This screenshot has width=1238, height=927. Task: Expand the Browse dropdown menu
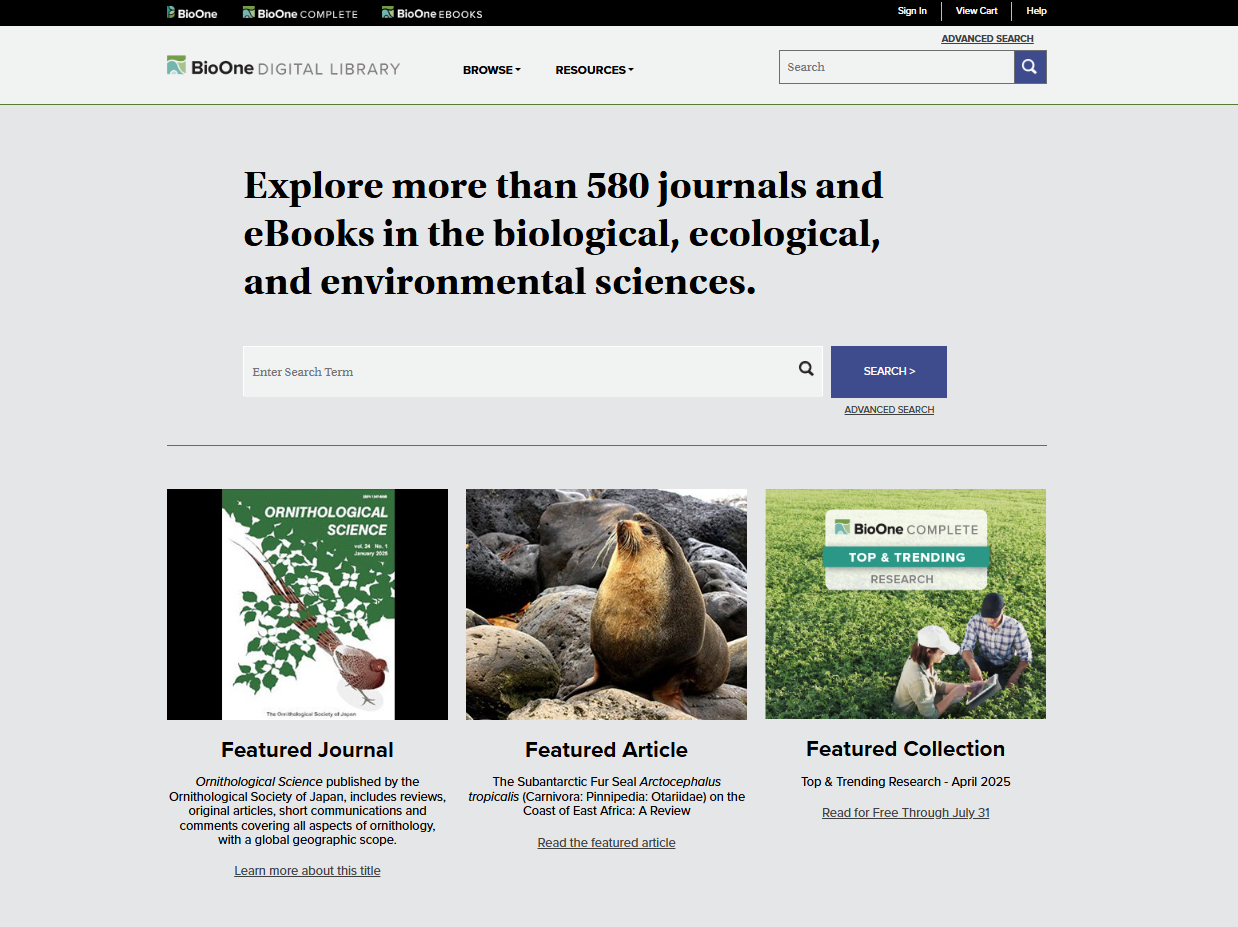(492, 70)
